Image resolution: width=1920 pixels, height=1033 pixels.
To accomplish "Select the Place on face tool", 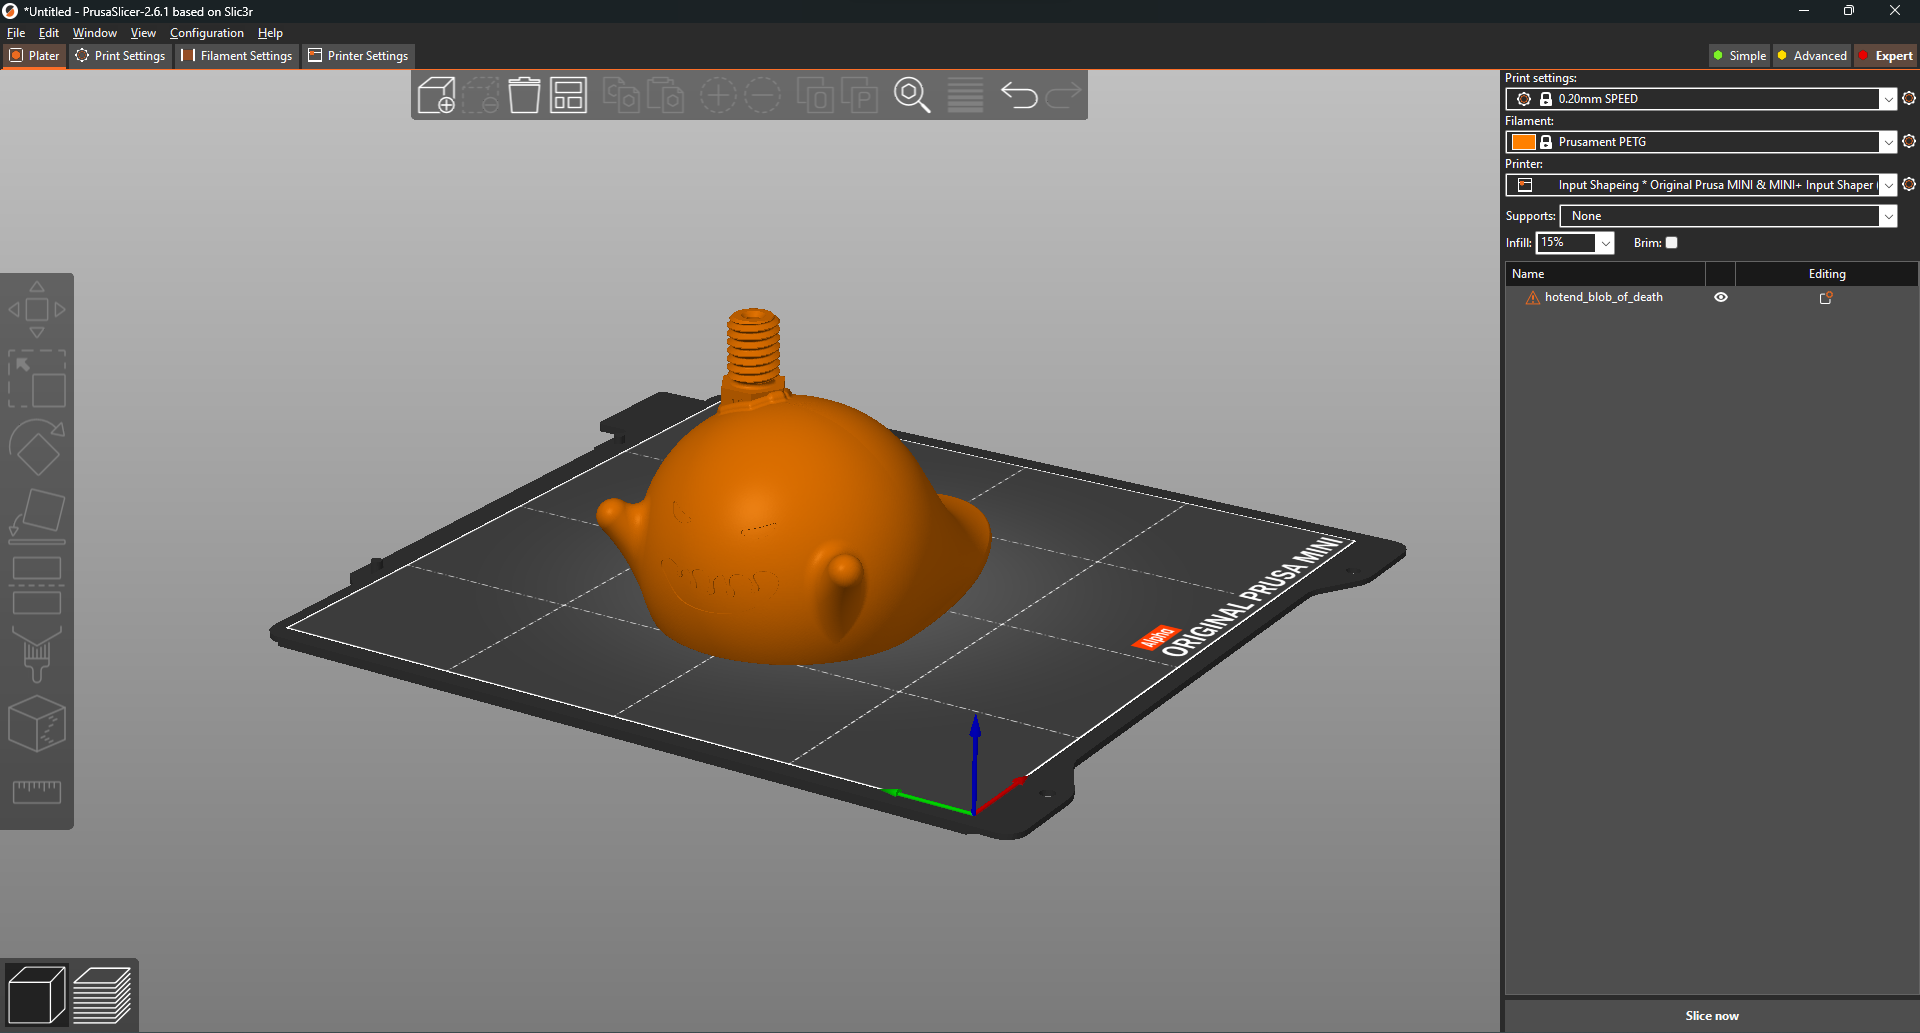I will [x=37, y=515].
